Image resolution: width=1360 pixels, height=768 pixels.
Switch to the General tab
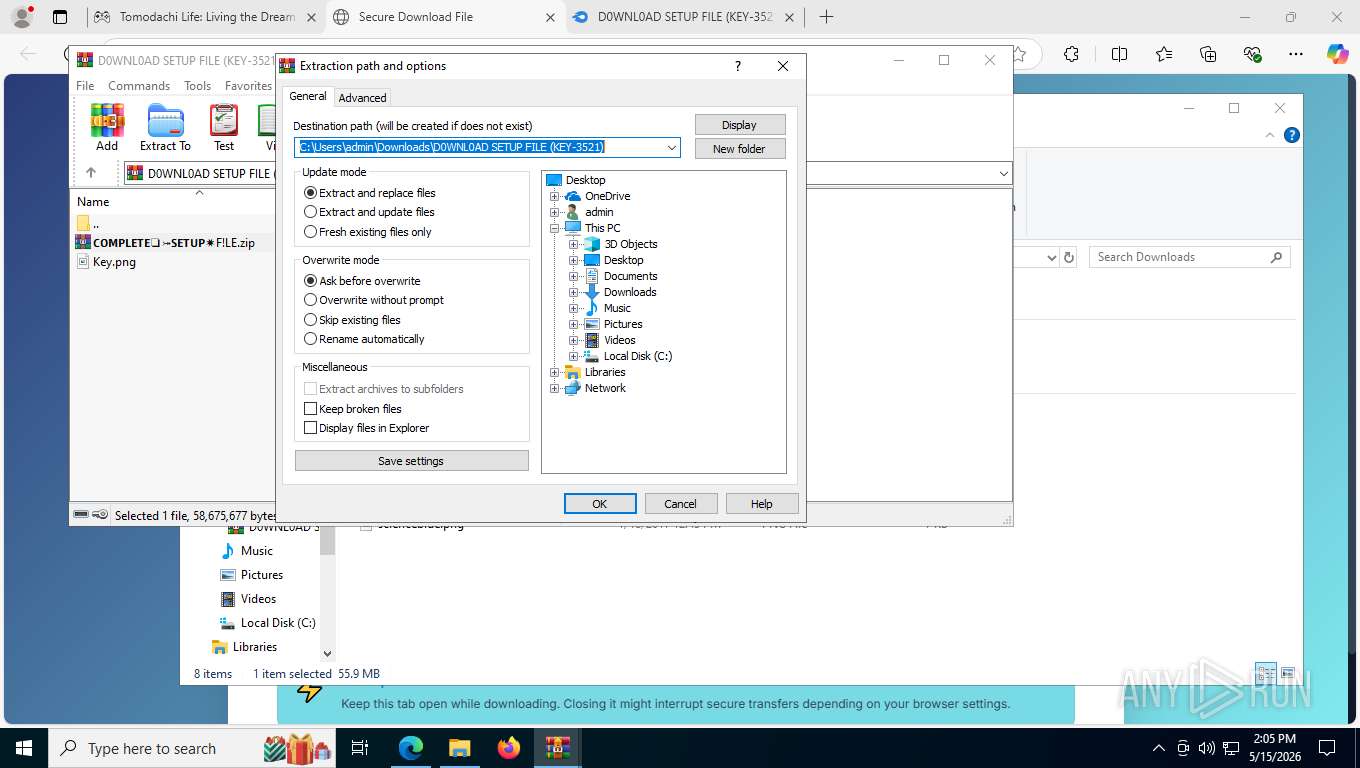coord(308,96)
